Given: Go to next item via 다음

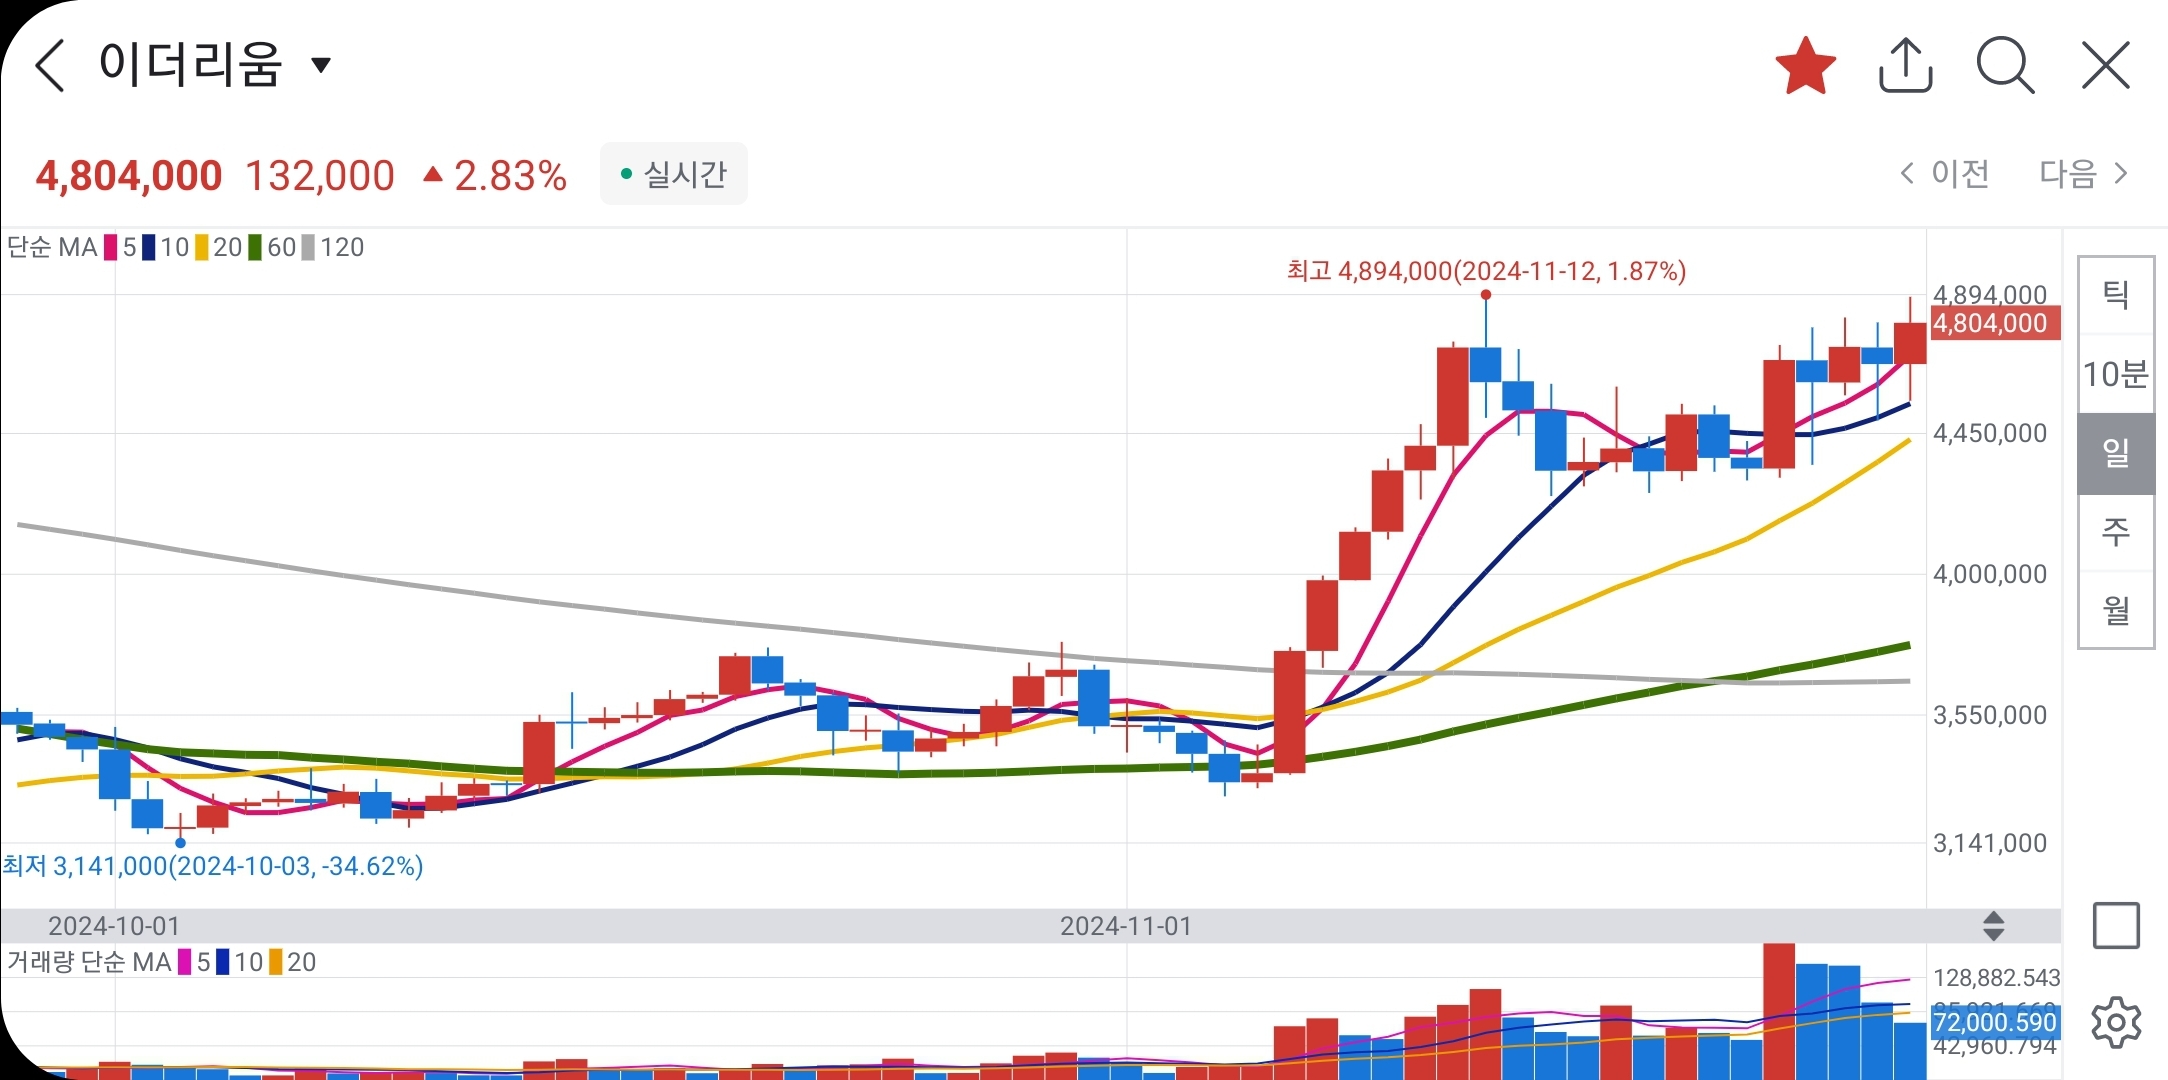Looking at the screenshot, I should [2084, 174].
